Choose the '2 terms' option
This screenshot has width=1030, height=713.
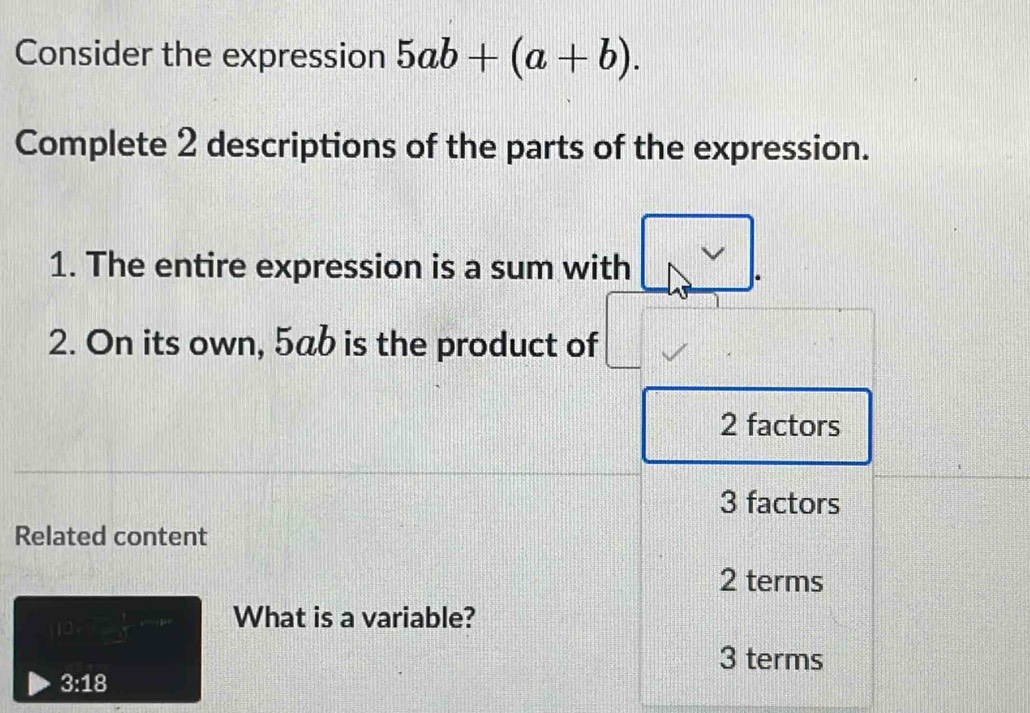coord(770,581)
